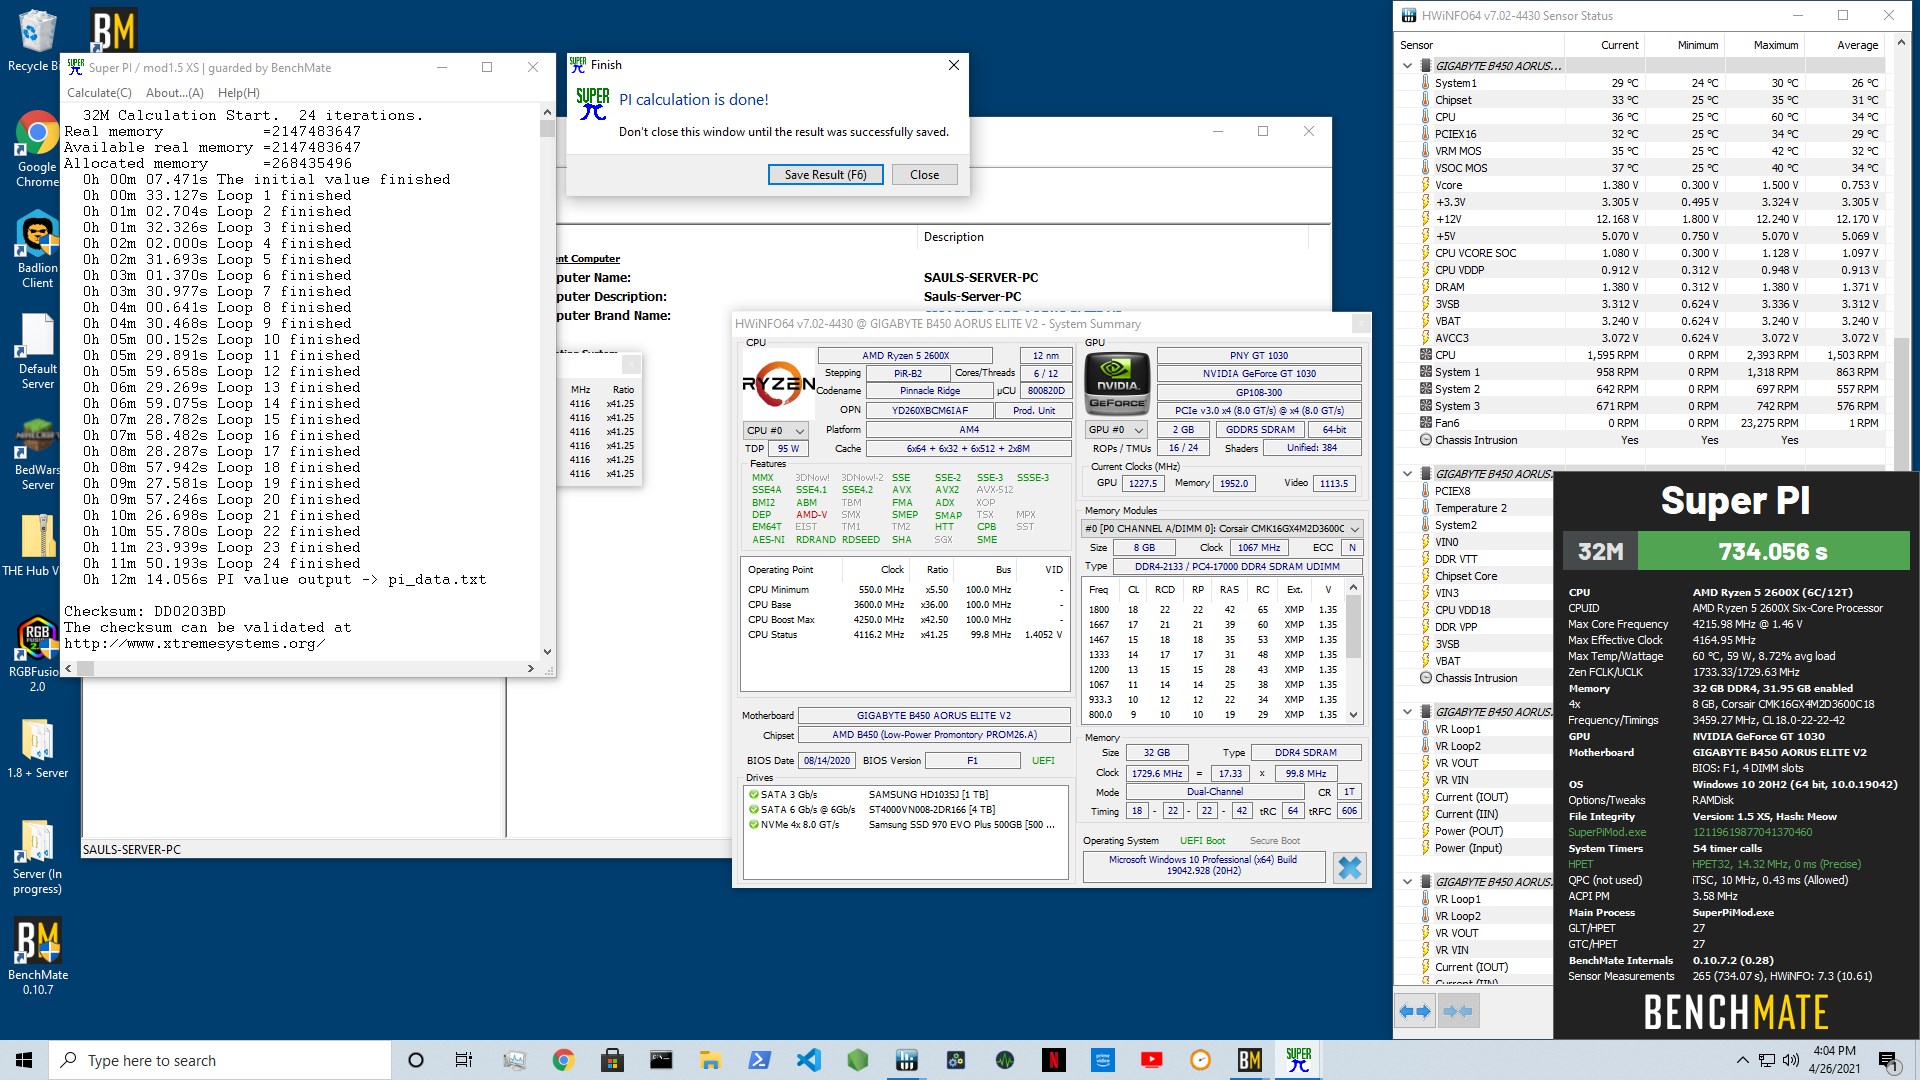The height and width of the screenshot is (1080, 1920).
Task: Collapse first GIGABYTE B450 AORUS sensor group
Action: pos(1408,66)
